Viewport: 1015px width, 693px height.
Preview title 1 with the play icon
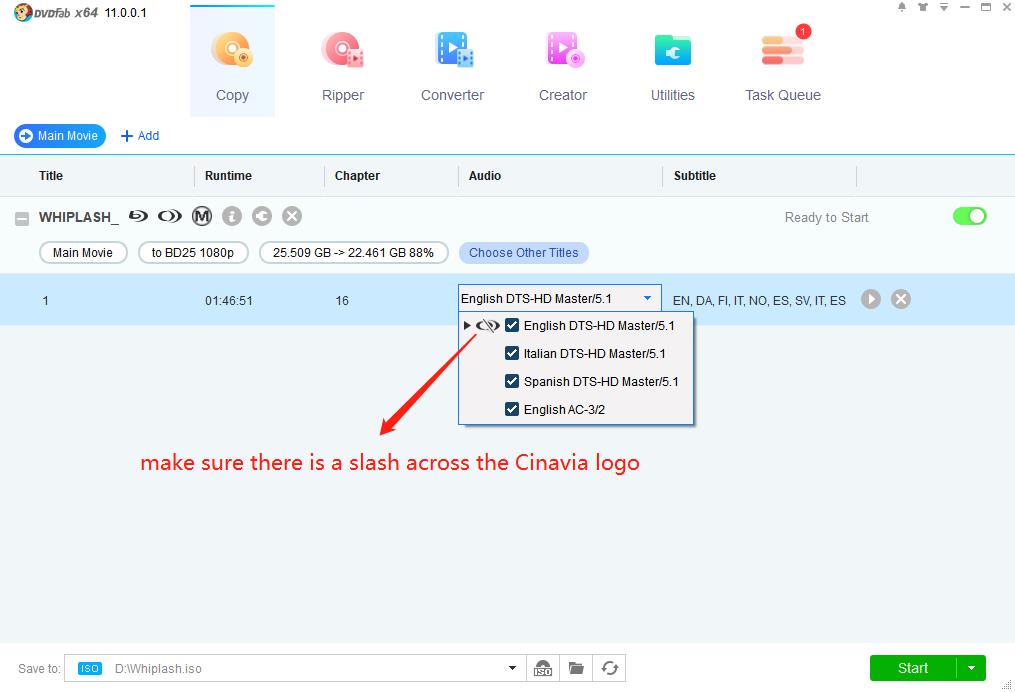point(871,299)
